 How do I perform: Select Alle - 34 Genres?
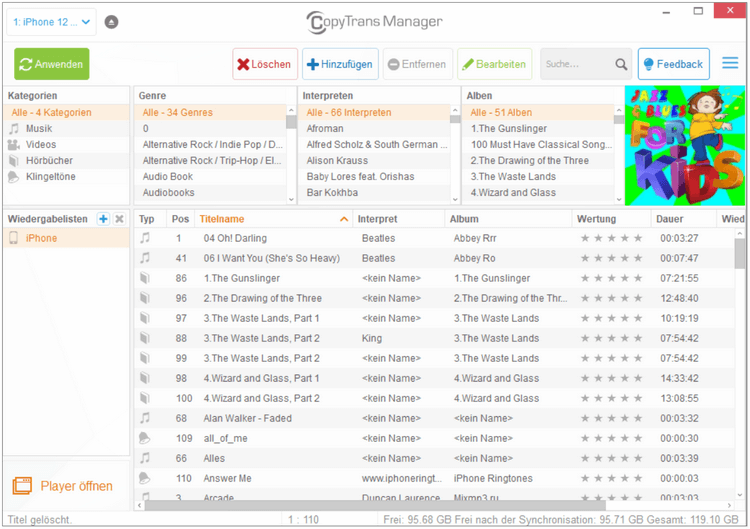pos(210,112)
